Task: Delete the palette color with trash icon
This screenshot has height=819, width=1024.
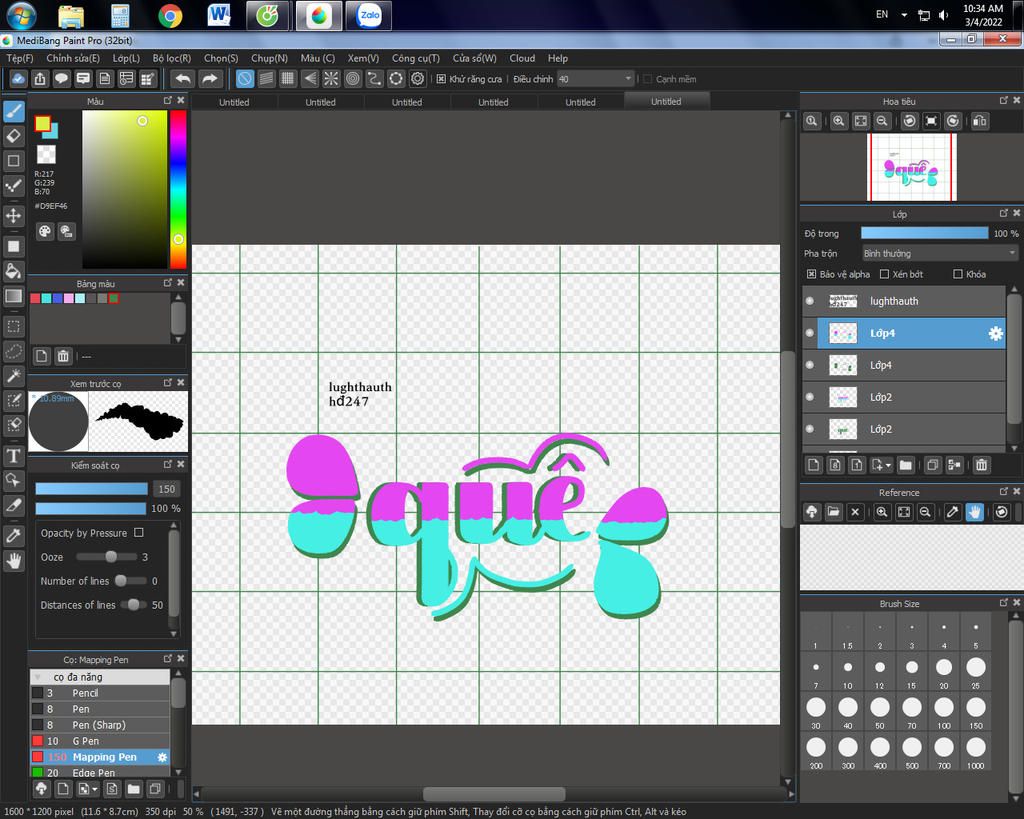Action: point(63,356)
